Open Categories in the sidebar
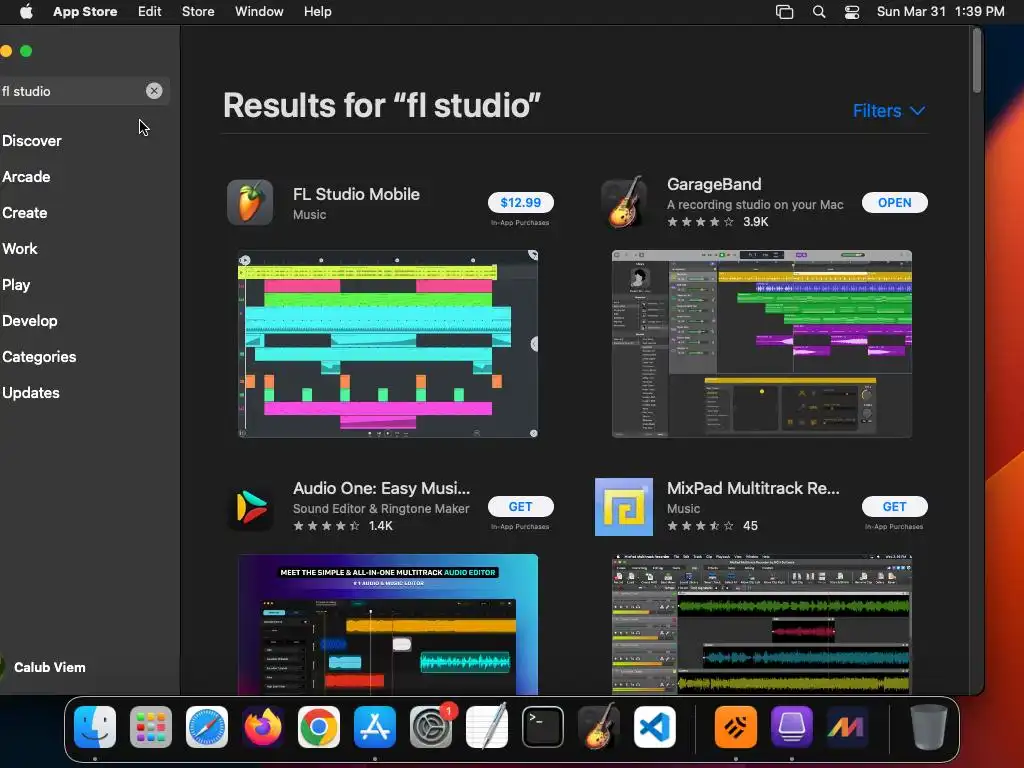1024x768 pixels. click(39, 357)
